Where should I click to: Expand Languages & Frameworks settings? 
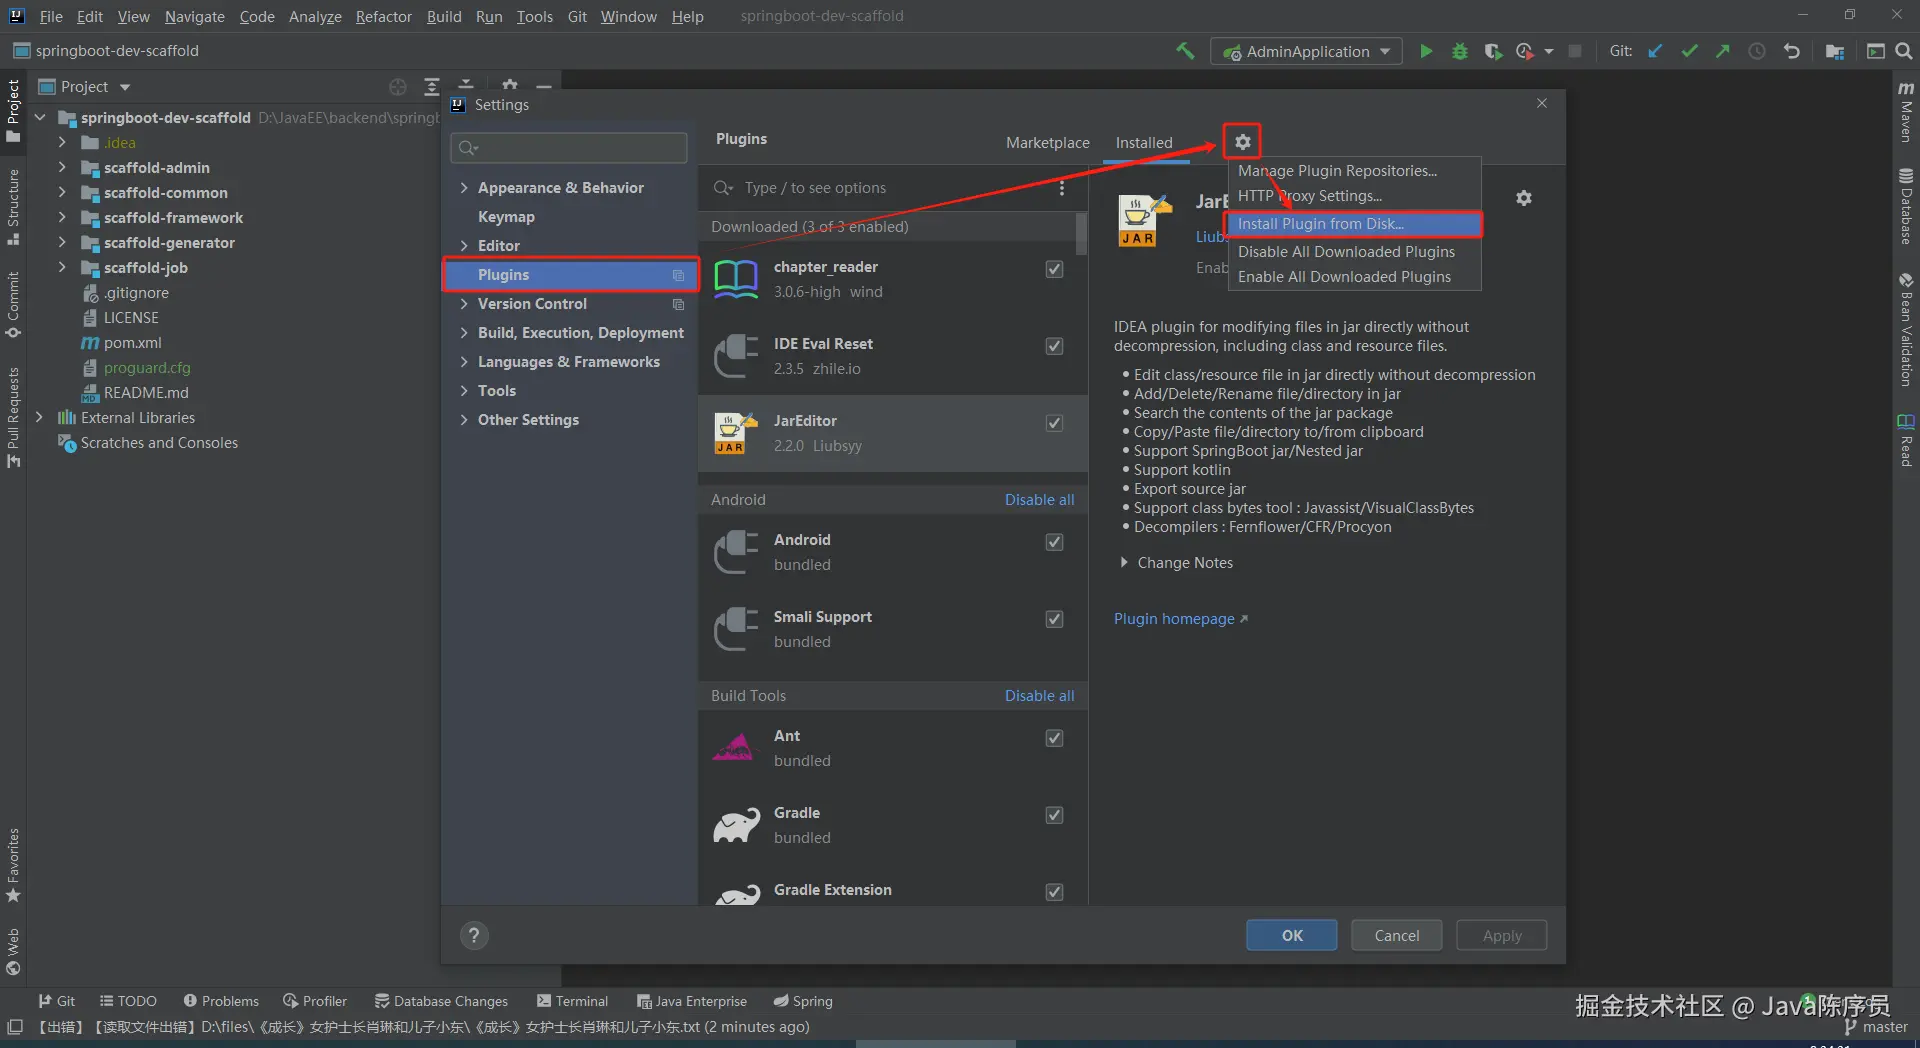click(464, 362)
